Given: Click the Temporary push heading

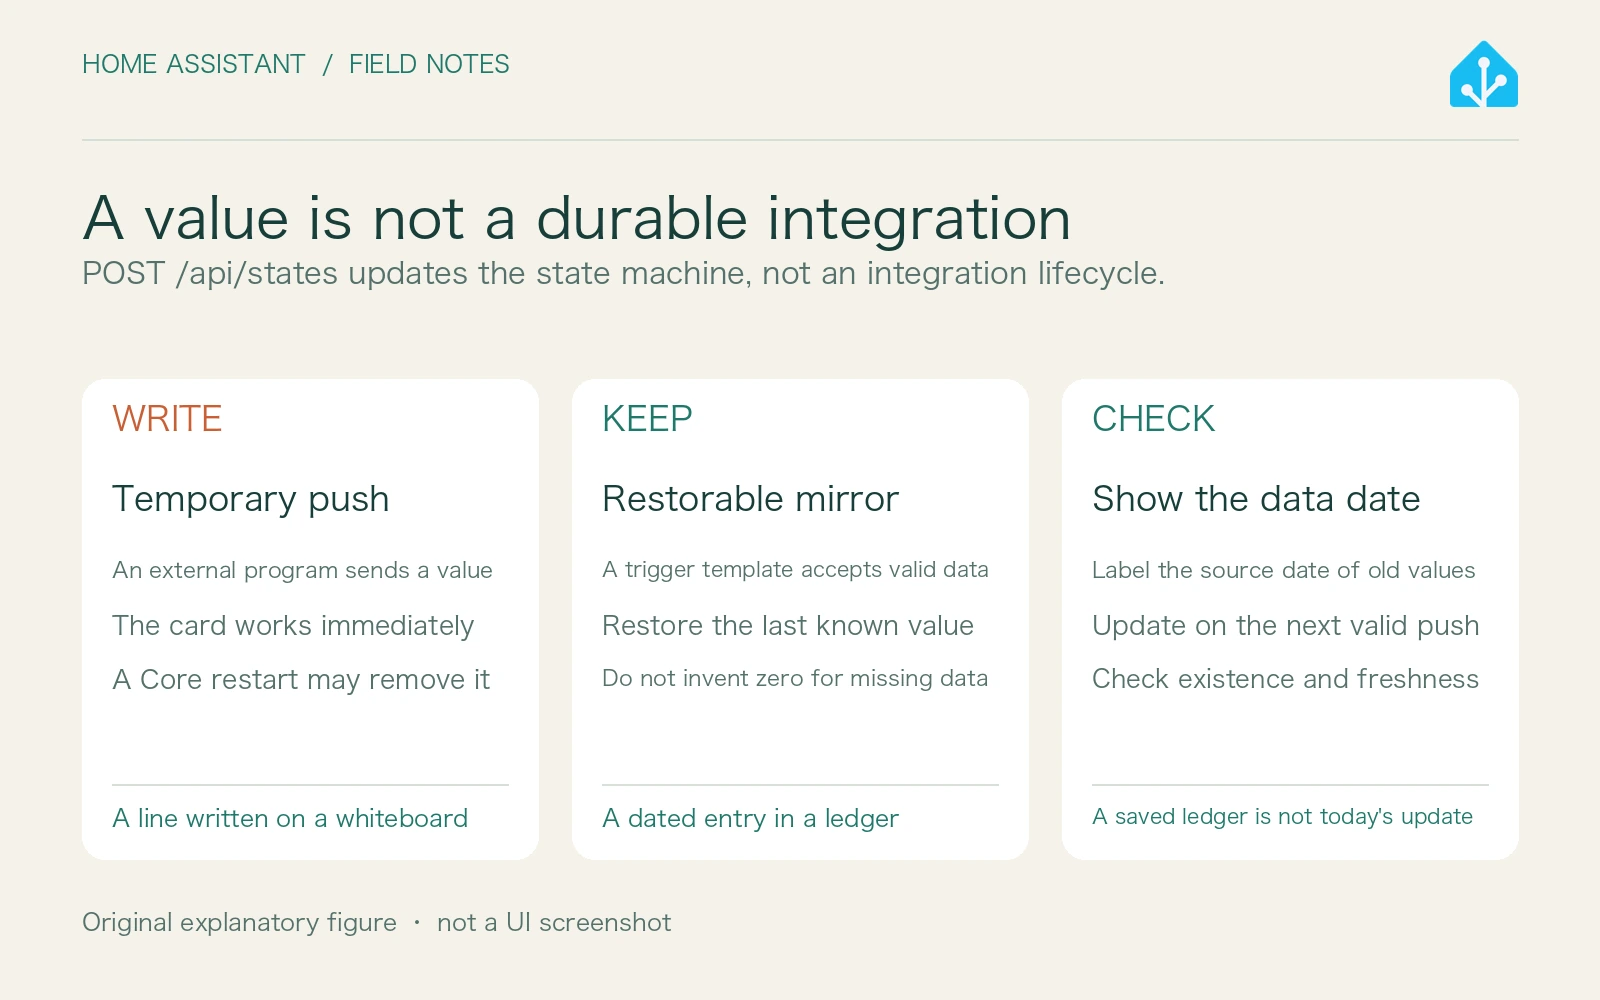Looking at the screenshot, I should (x=251, y=499).
